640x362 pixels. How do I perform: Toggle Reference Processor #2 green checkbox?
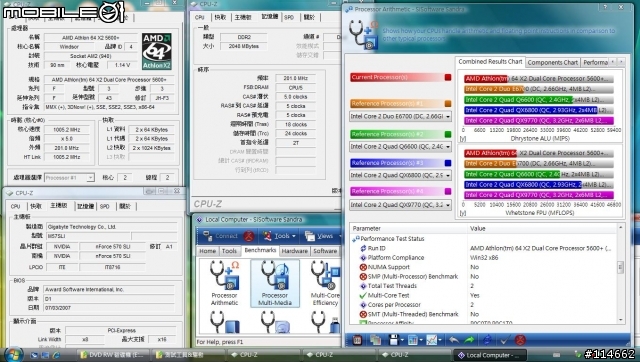pyautogui.click(x=448, y=134)
